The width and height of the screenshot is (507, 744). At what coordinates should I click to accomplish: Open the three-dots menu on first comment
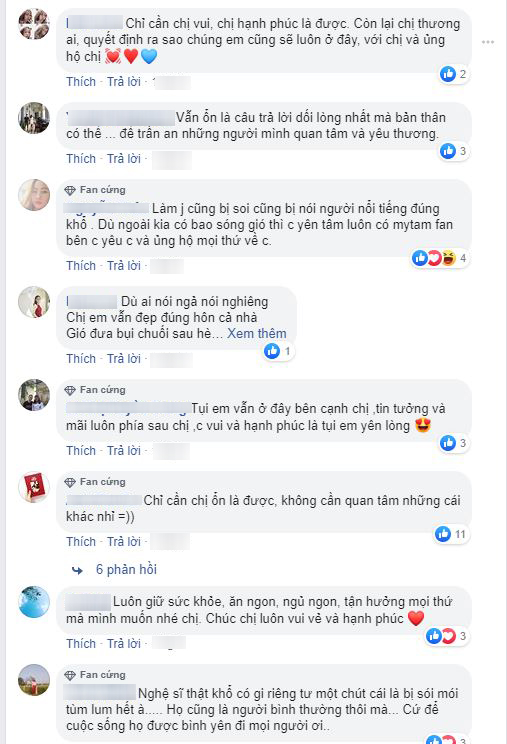(x=488, y=42)
